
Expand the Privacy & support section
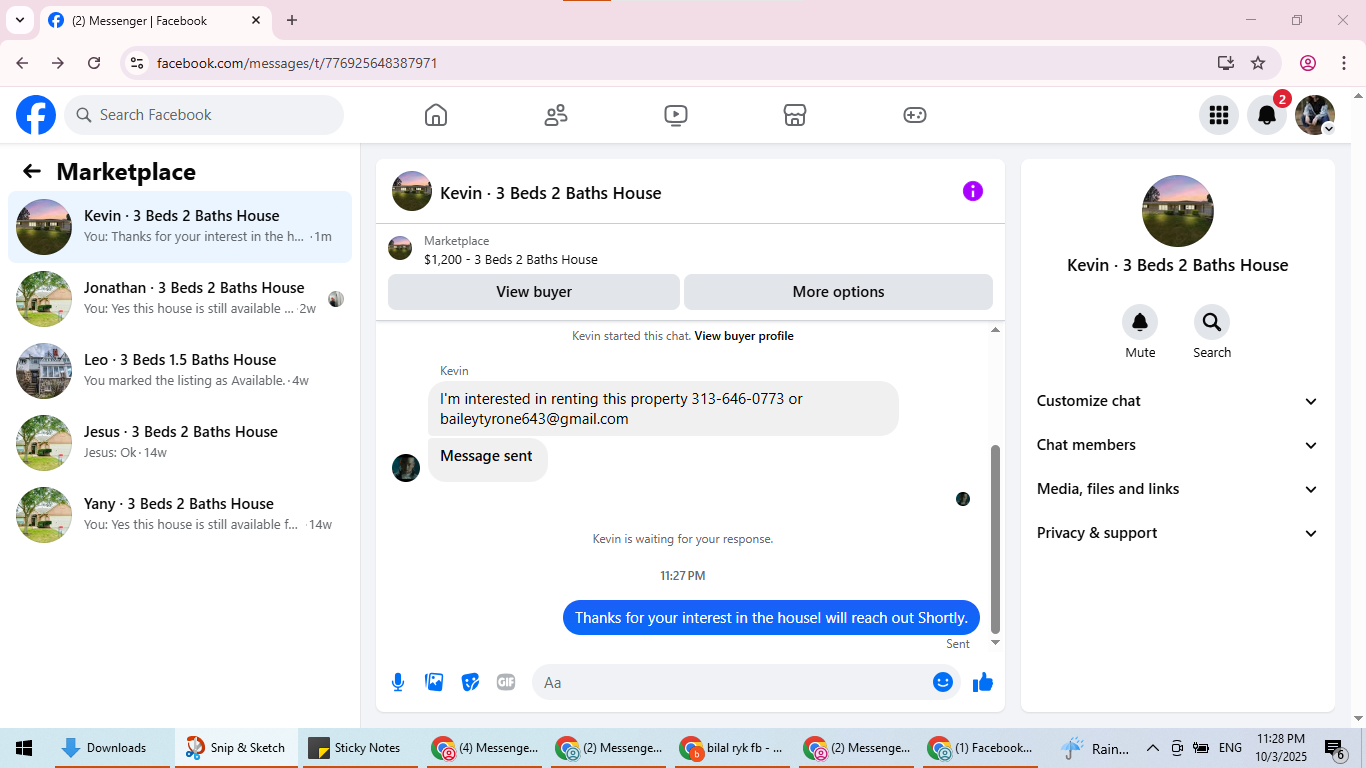(x=1178, y=533)
